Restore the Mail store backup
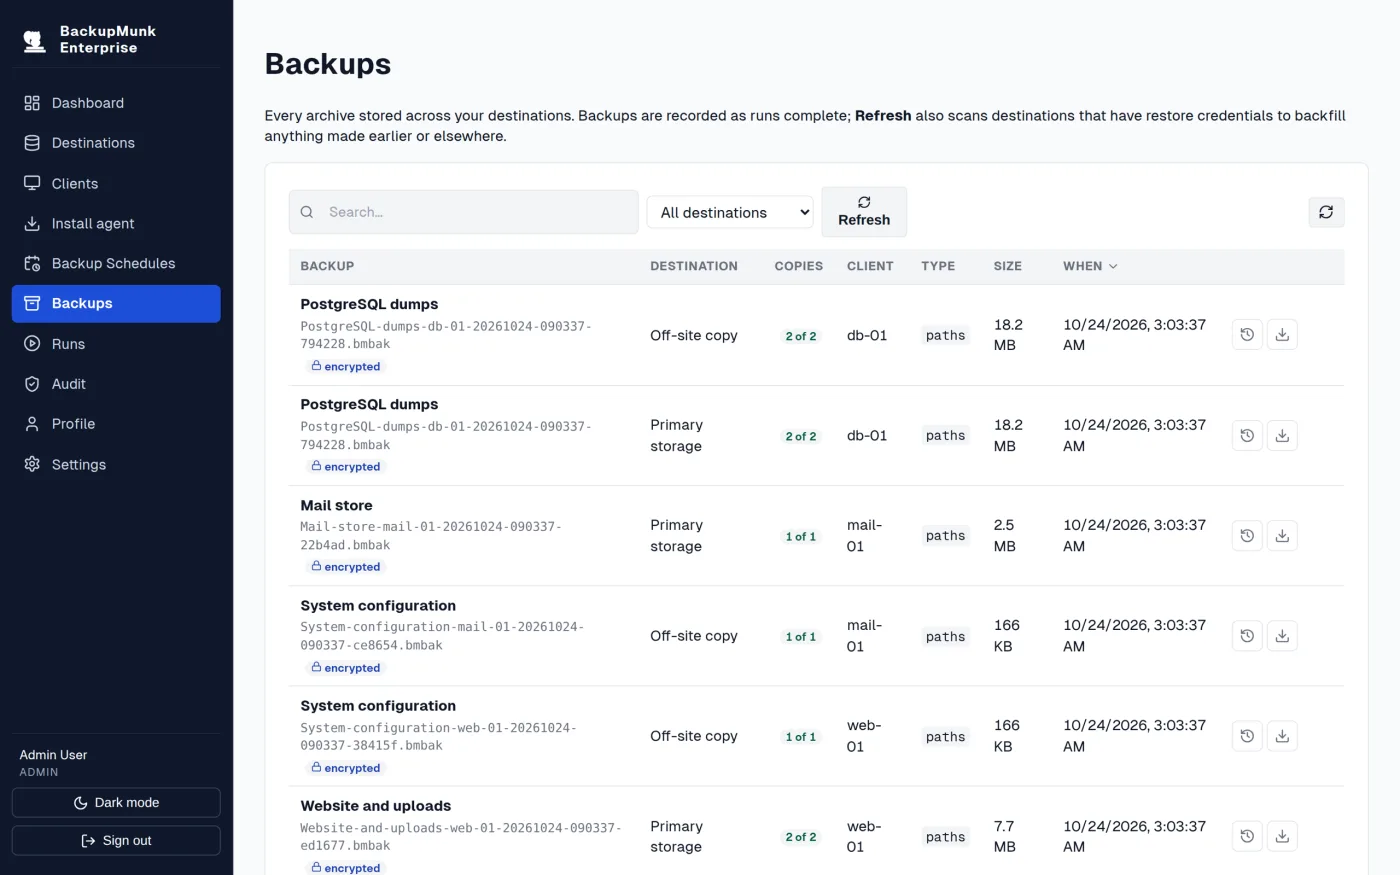The width and height of the screenshot is (1400, 875). coord(1247,536)
